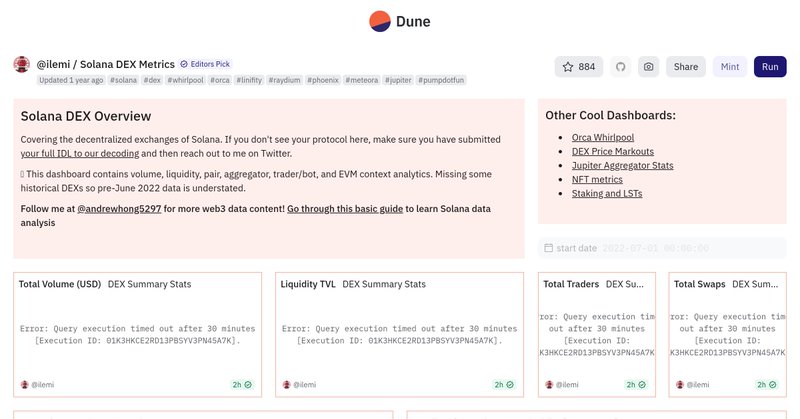Click the Total Volume (USD) card title
800x419 pixels.
60,284
